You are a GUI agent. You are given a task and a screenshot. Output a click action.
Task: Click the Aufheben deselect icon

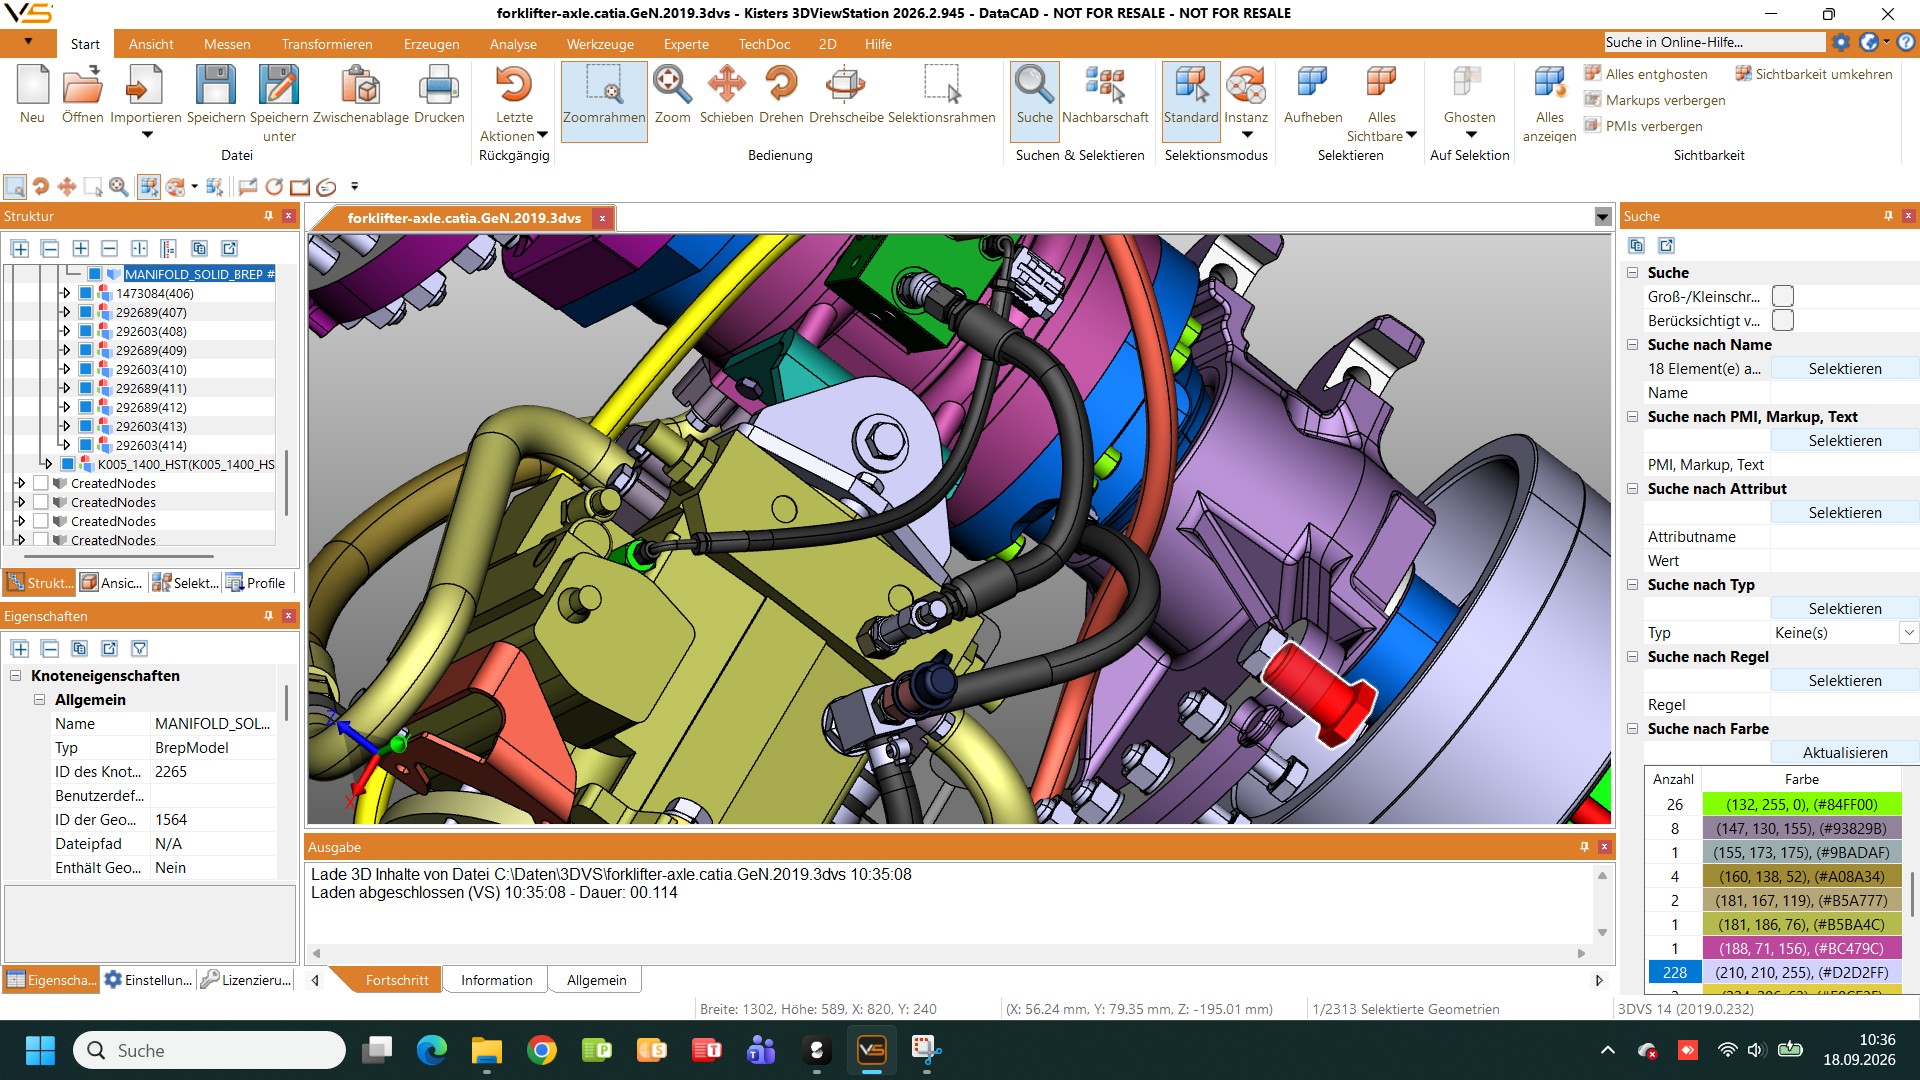[1312, 84]
